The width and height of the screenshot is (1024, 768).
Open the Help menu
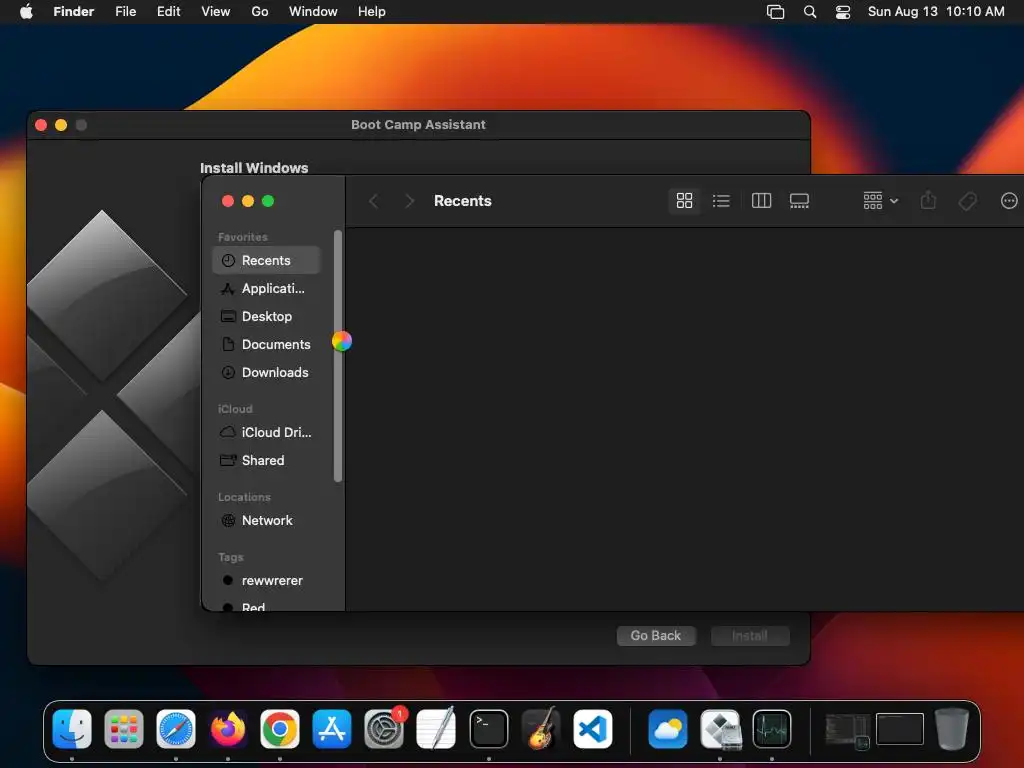pyautogui.click(x=371, y=11)
